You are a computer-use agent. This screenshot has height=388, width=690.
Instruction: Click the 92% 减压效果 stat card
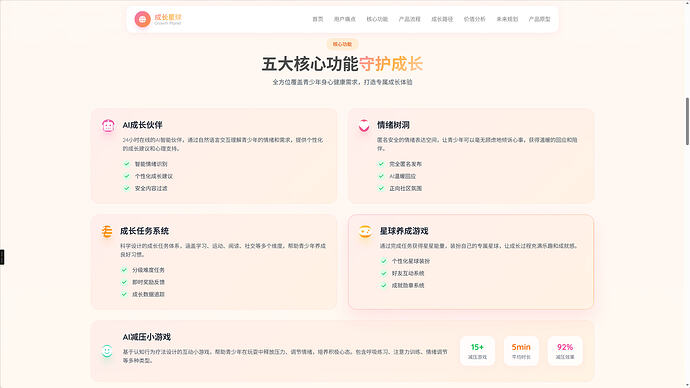tap(565, 351)
